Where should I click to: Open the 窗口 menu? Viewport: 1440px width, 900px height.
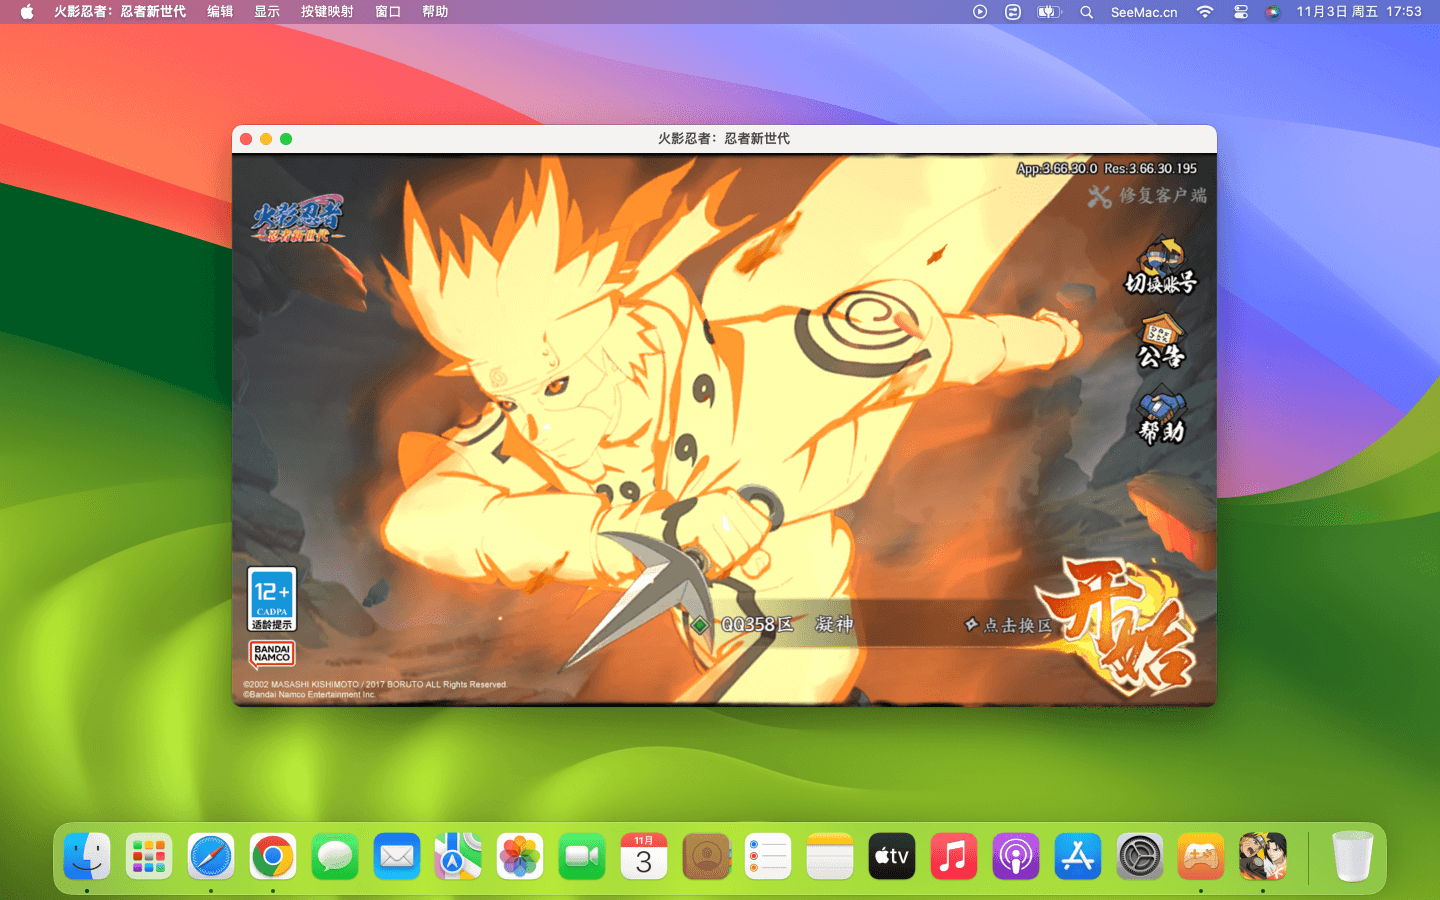388,12
